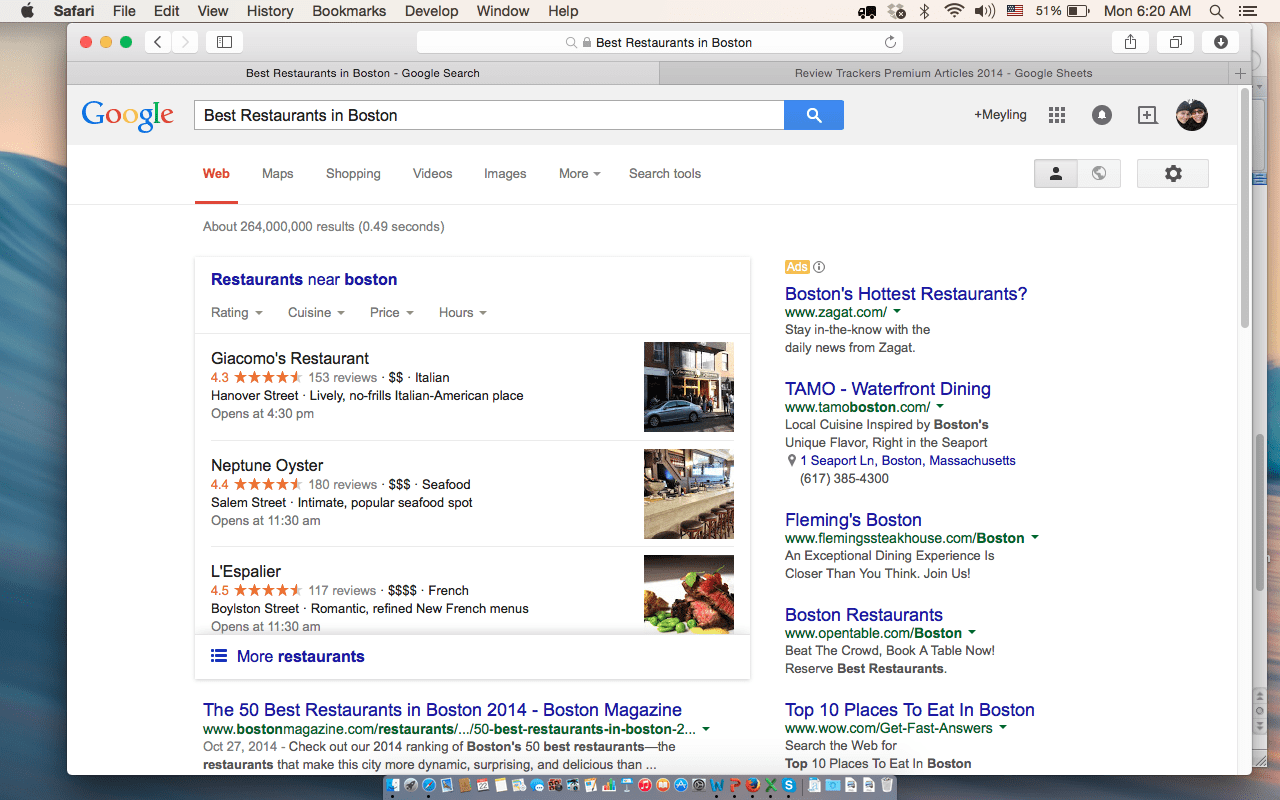1280x800 pixels.
Task: Open Finder from the Dock
Action: (394, 786)
